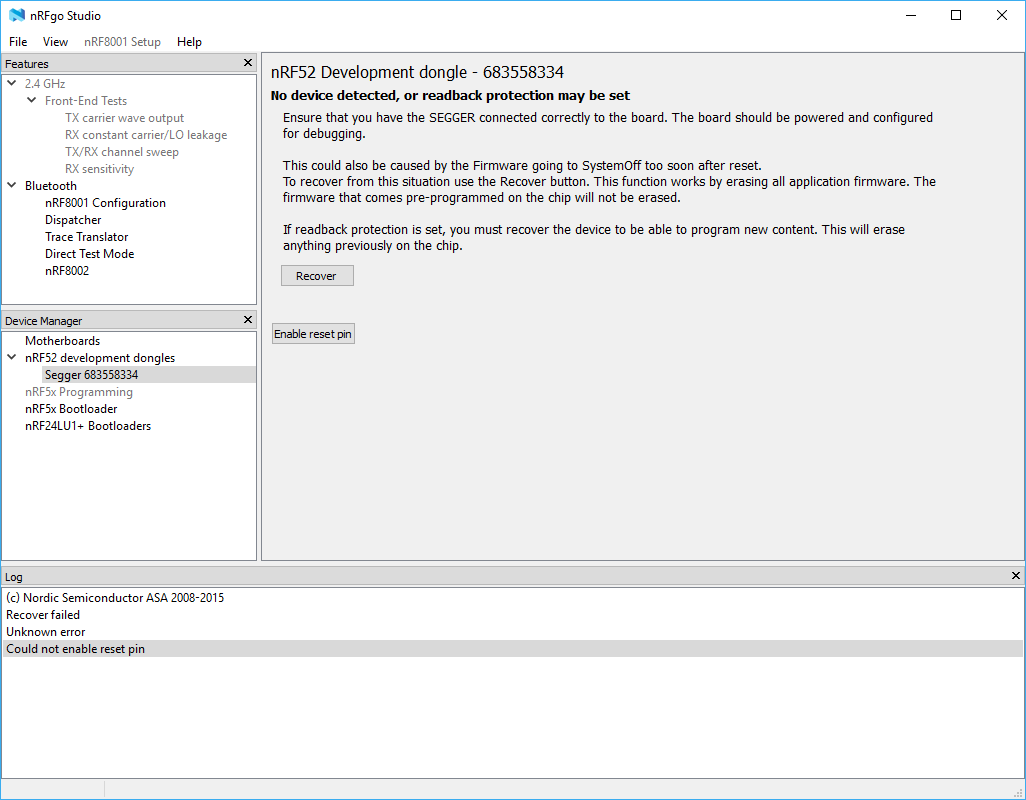Viewport: 1026px width, 800px height.
Task: Close the nRFgo Studio window
Action: (1002, 15)
